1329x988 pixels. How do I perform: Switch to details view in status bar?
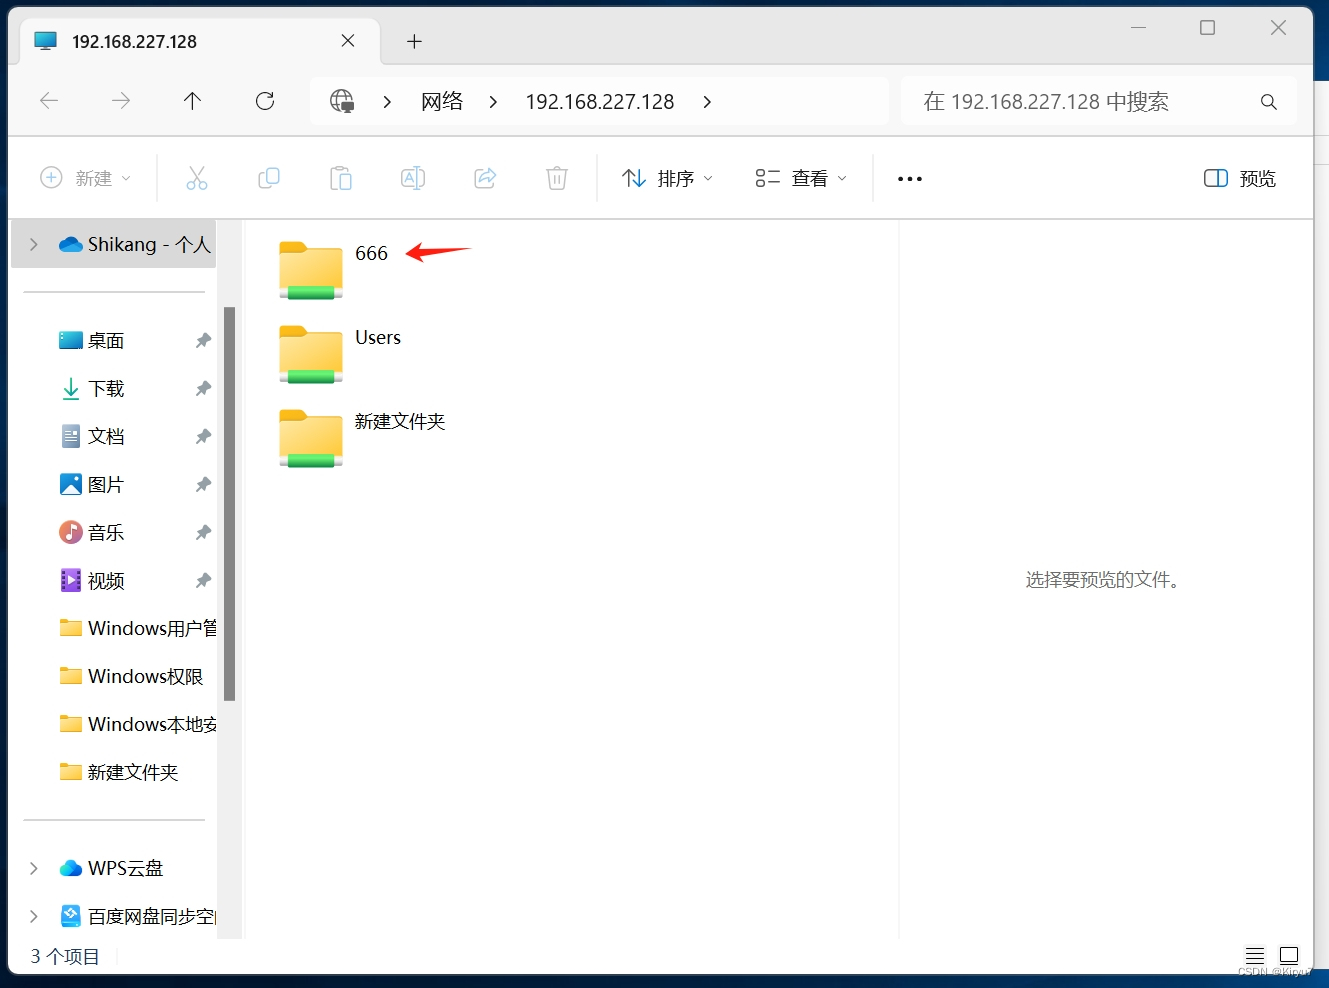point(1255,955)
